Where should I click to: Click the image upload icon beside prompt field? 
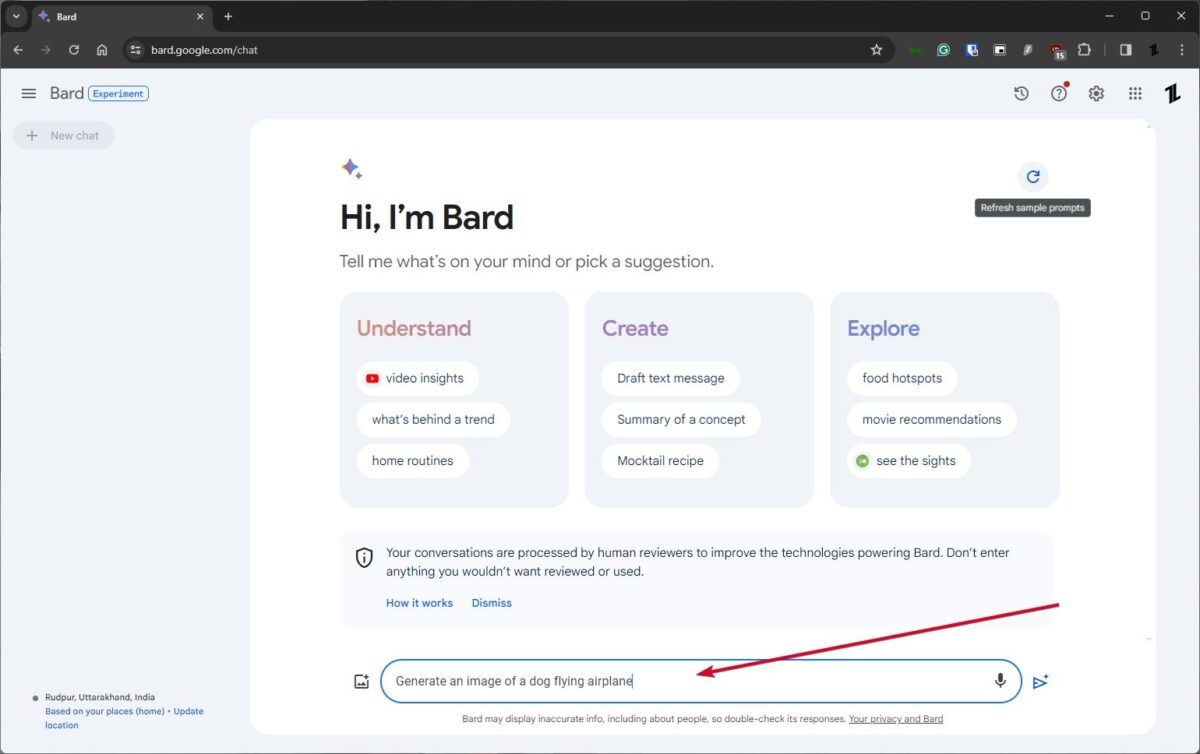361,681
